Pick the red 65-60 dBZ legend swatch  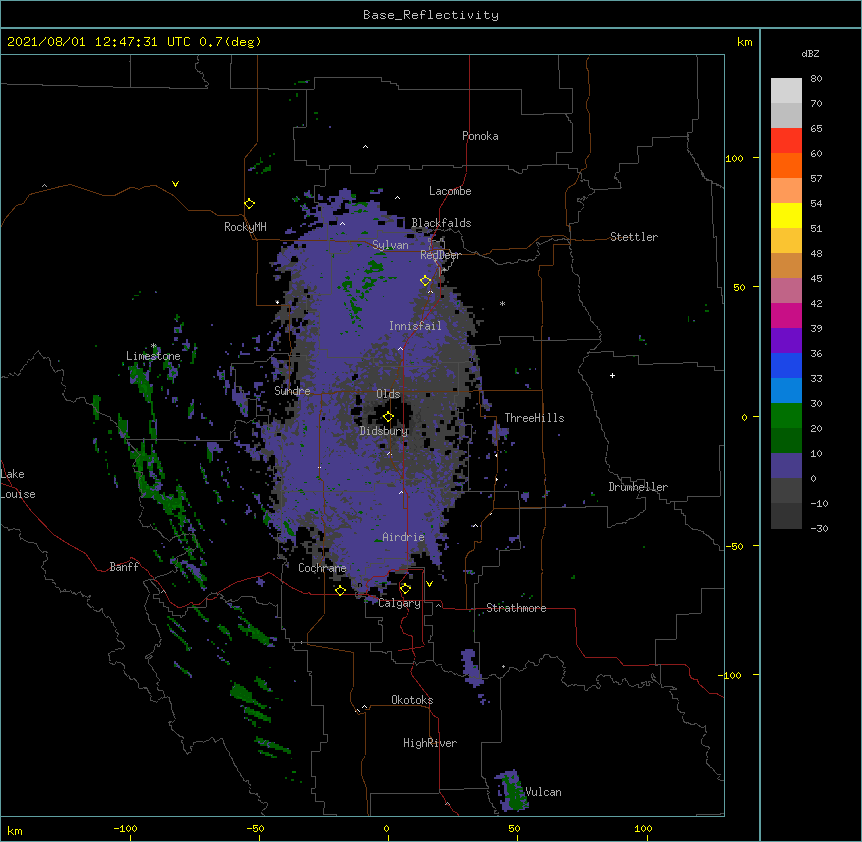click(x=786, y=140)
